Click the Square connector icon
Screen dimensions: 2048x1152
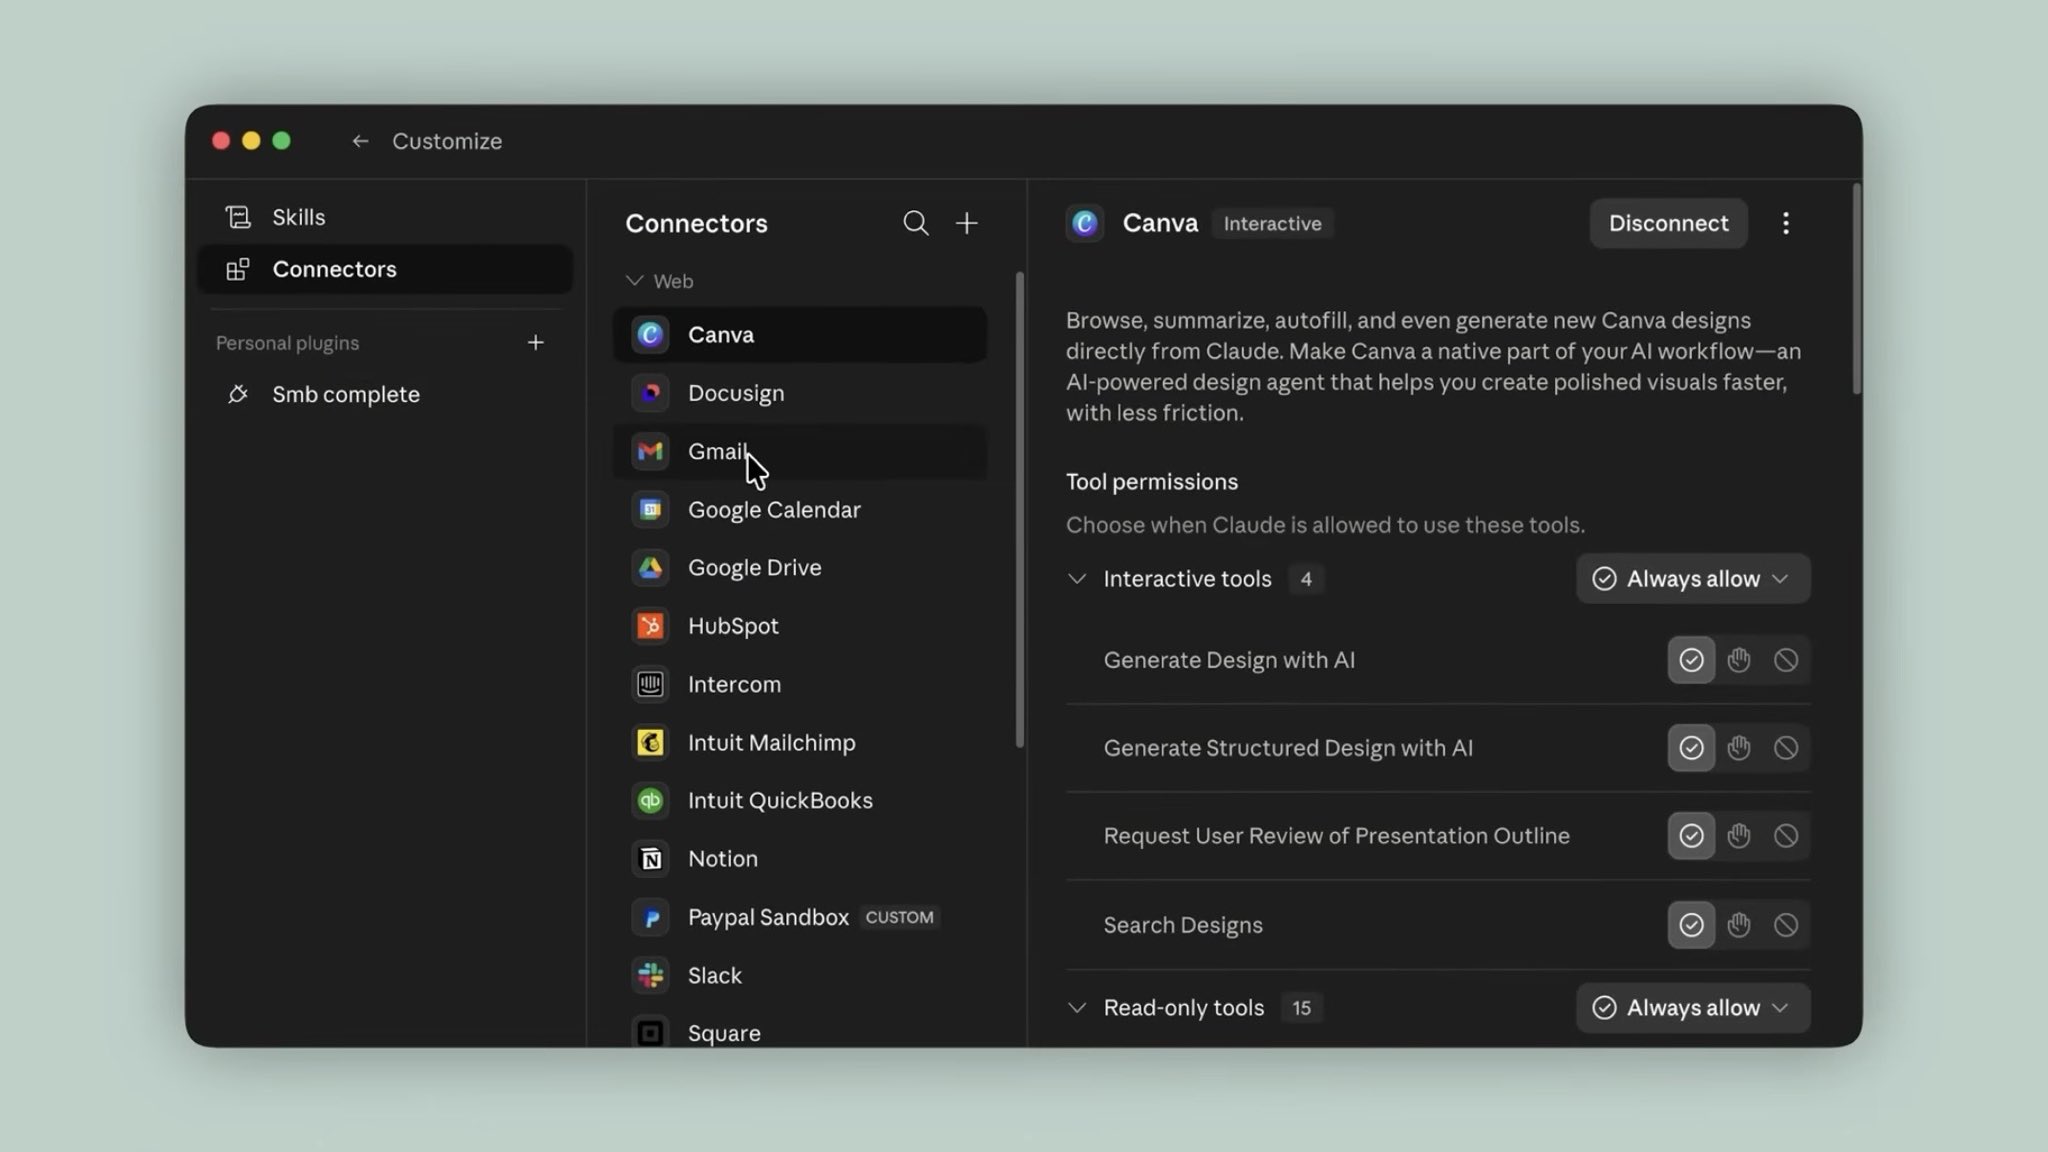tap(650, 1033)
